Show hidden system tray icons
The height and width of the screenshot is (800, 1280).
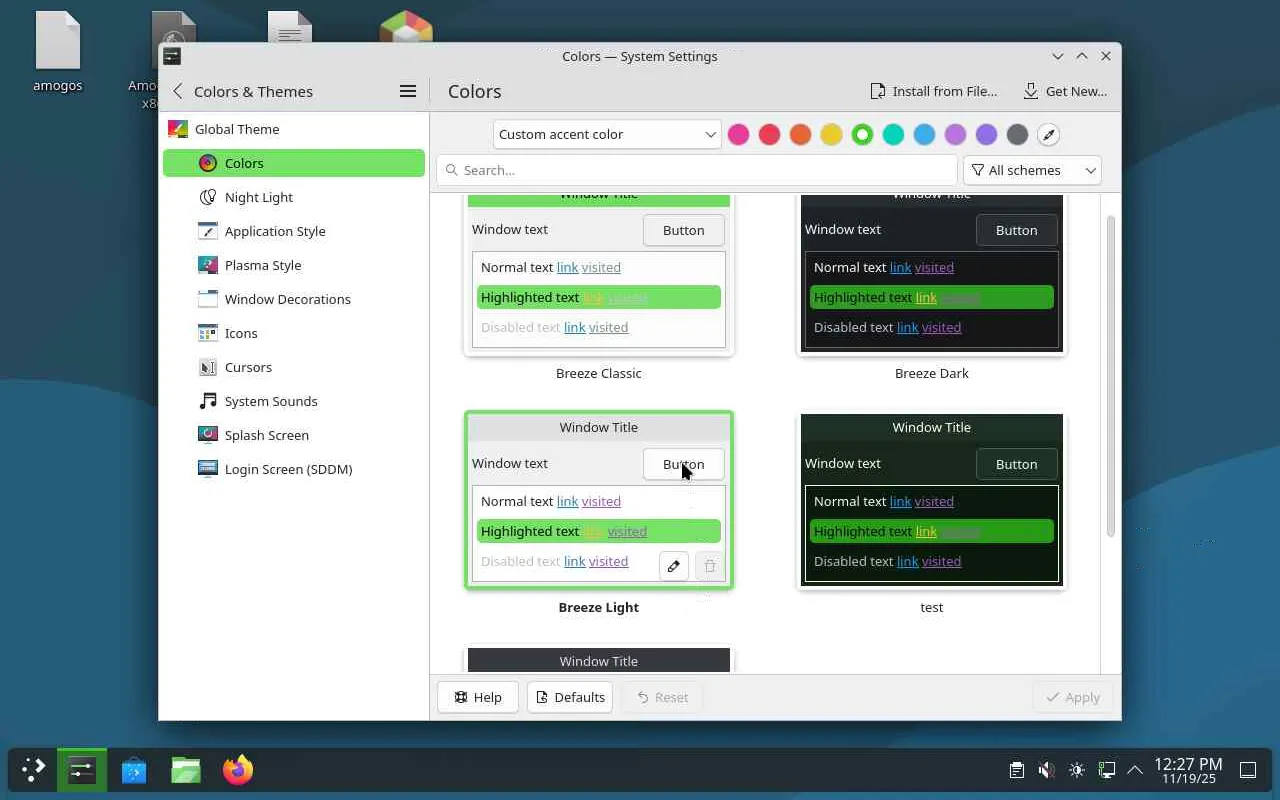click(x=1135, y=770)
